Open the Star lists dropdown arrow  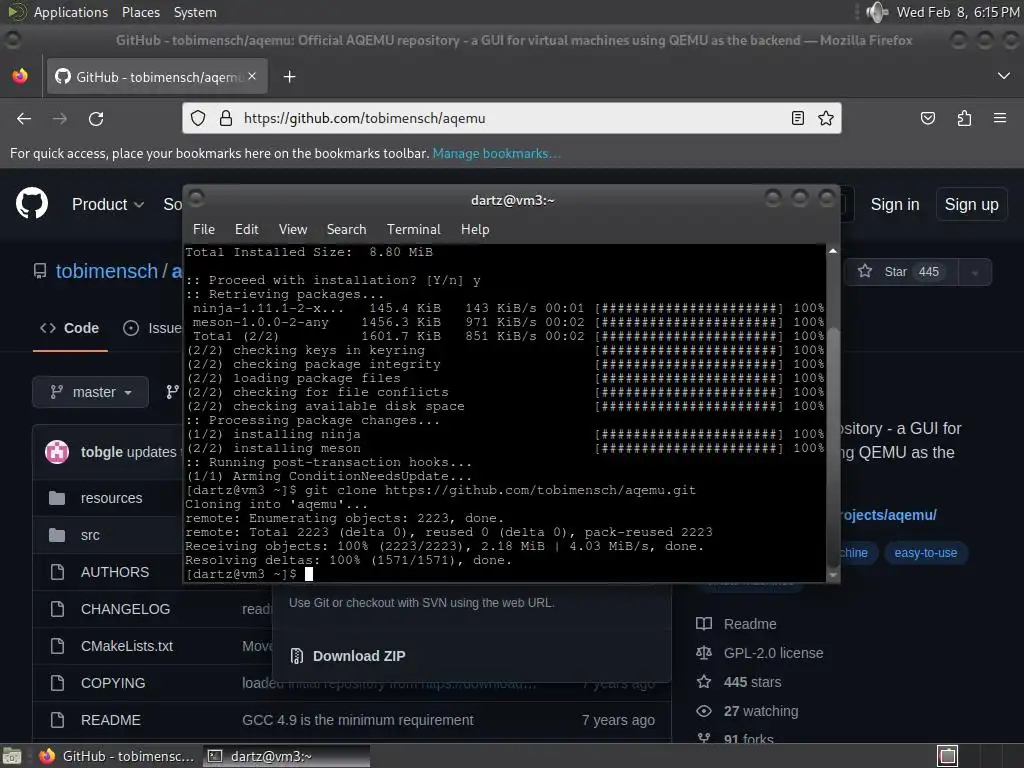click(x=975, y=272)
